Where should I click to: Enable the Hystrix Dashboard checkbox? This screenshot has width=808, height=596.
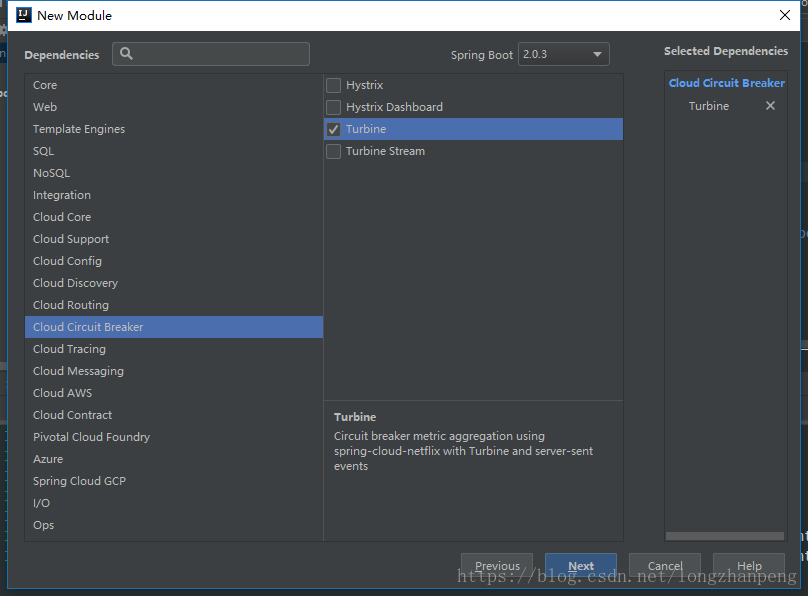coord(333,107)
